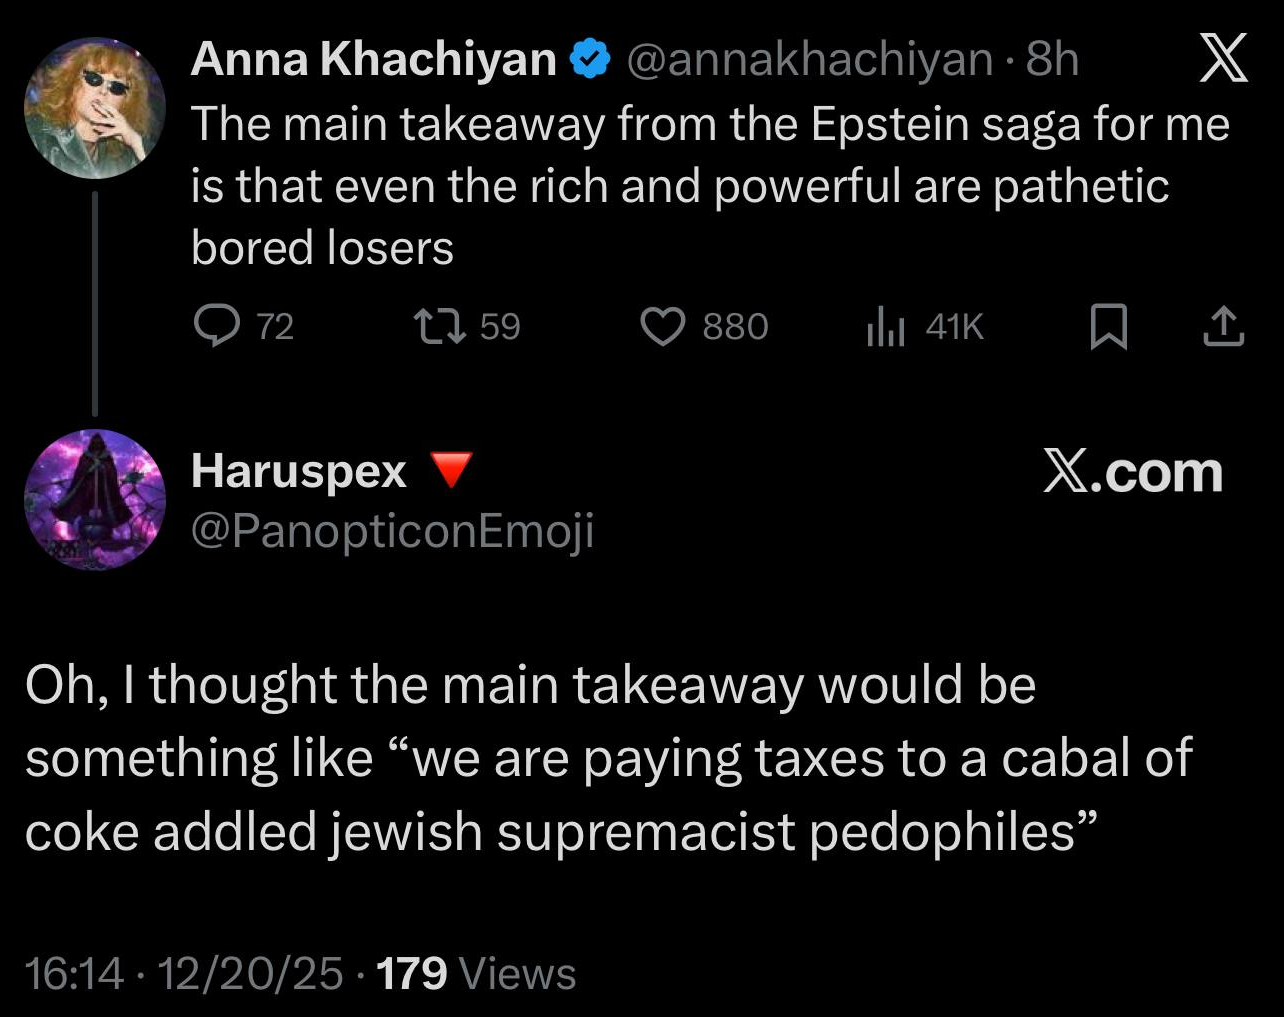The height and width of the screenshot is (1017, 1284).
Task: Click the red triangle beside Haruspex
Action: (x=450, y=469)
